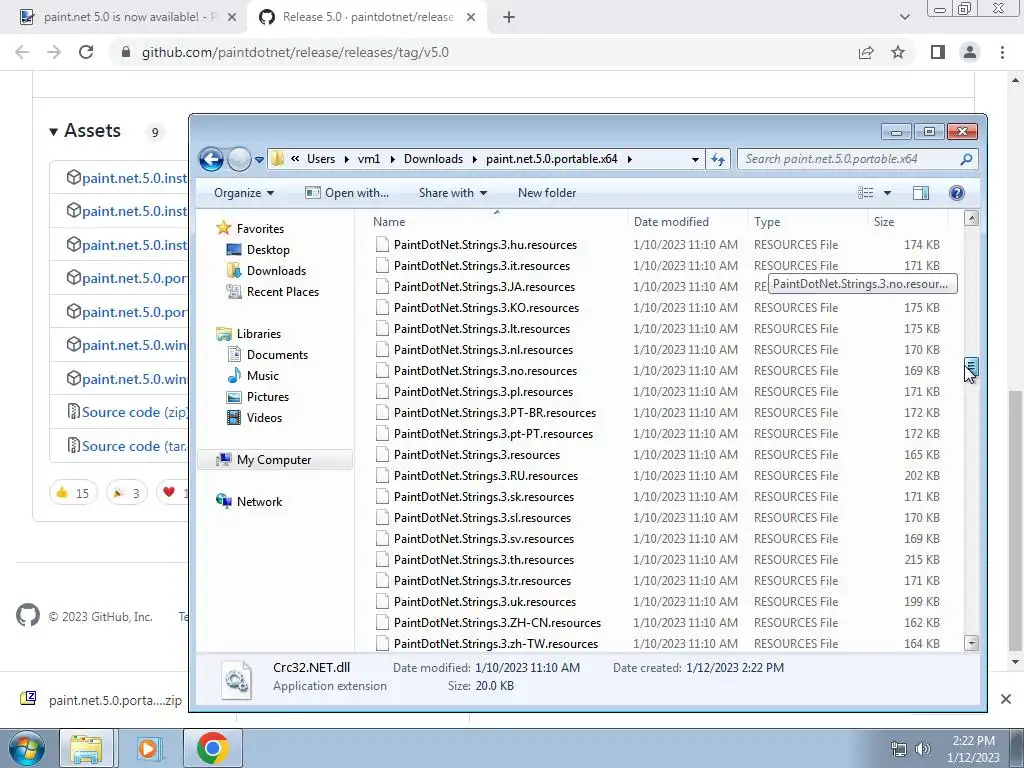Click thumbs up reaction with 15

pyautogui.click(x=72, y=492)
